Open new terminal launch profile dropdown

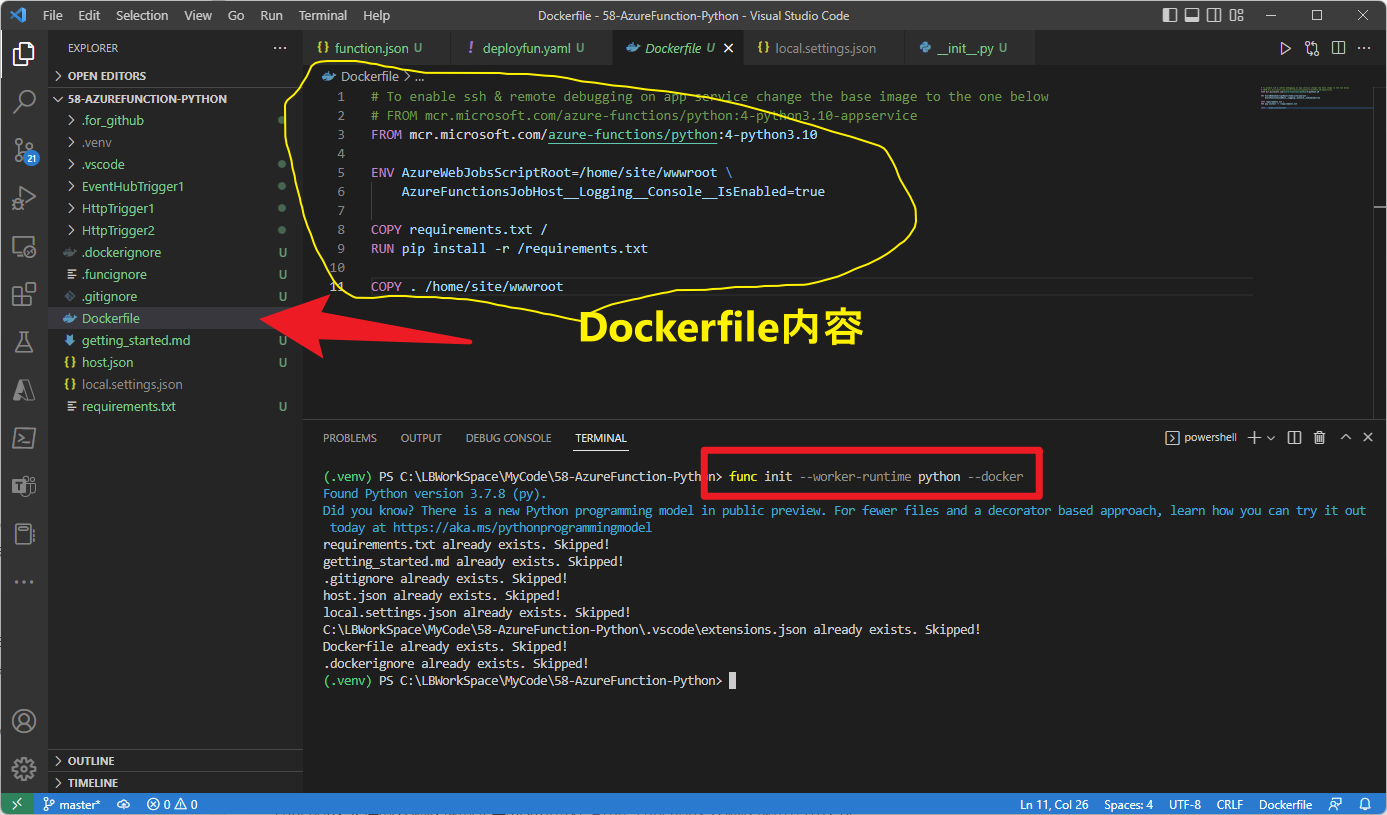(1271, 438)
